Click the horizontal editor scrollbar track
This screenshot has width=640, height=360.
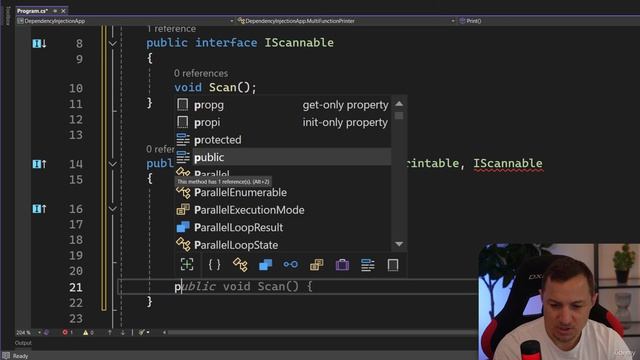point(322,333)
